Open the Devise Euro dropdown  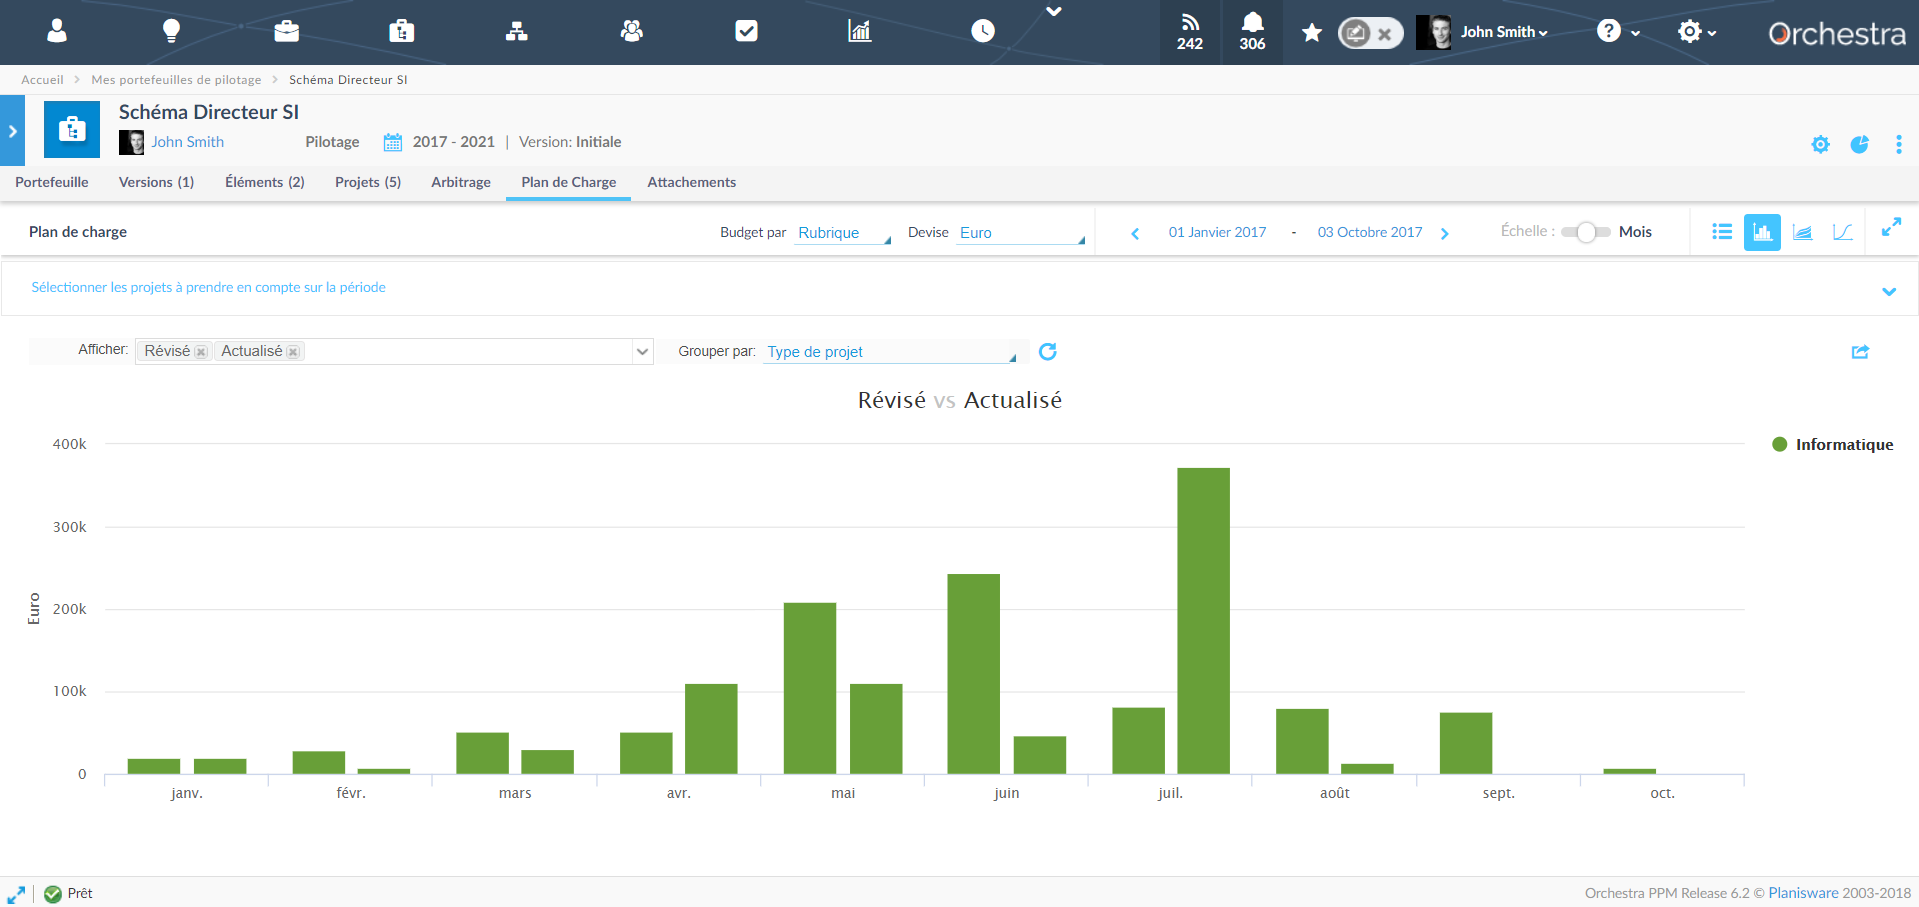click(1018, 232)
